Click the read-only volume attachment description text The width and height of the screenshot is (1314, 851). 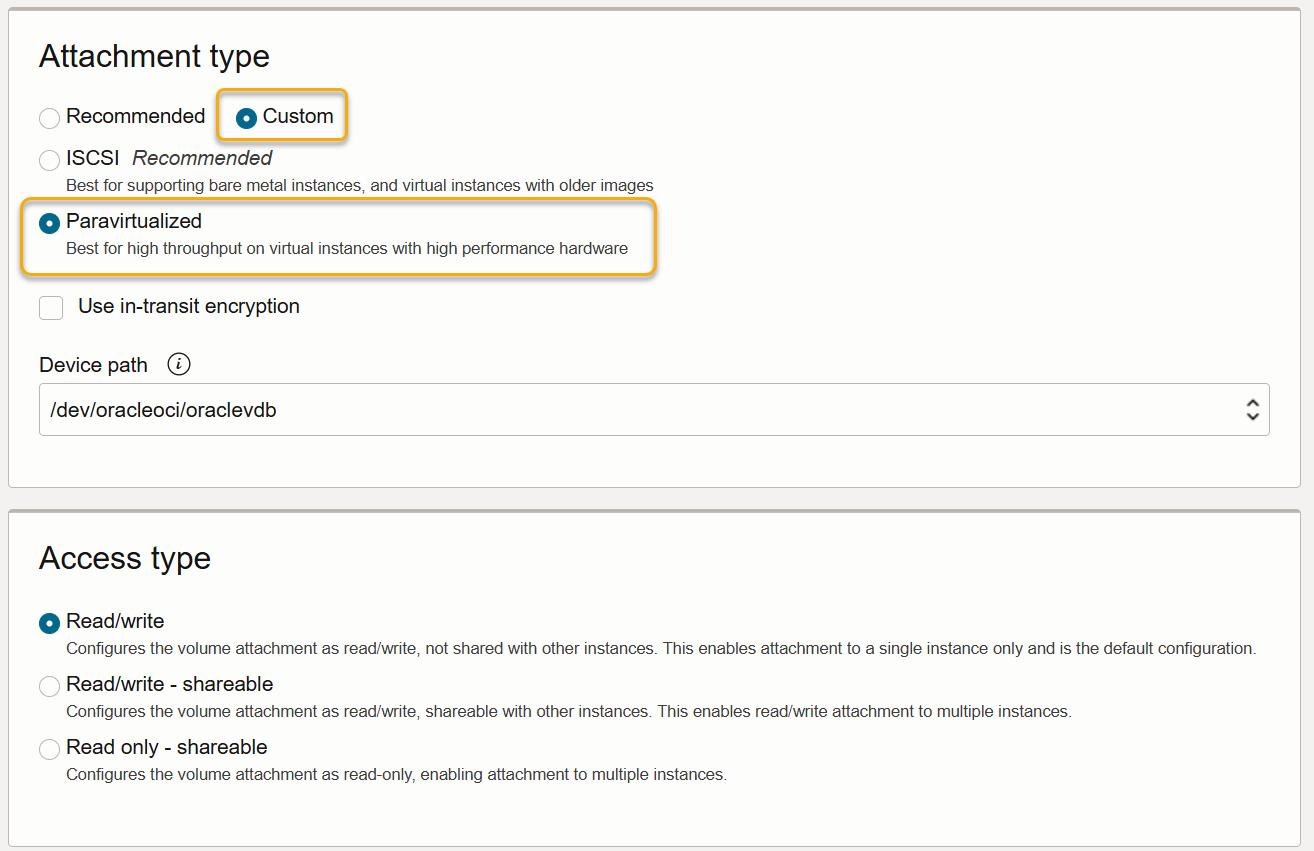(396, 774)
